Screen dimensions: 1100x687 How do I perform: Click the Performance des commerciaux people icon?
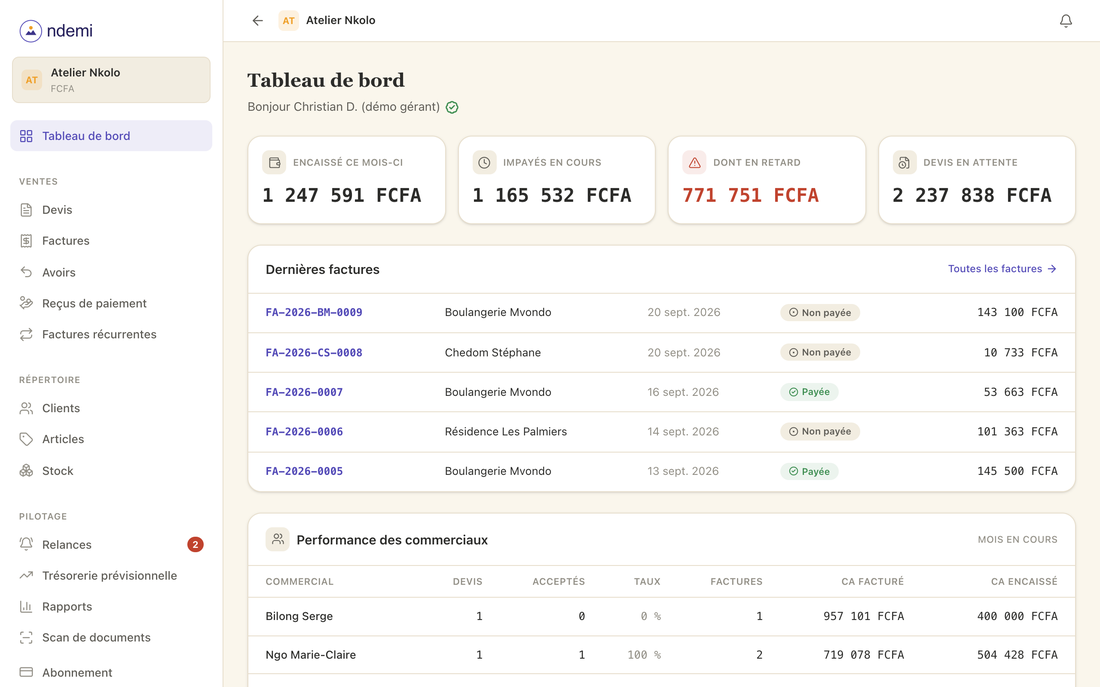point(278,539)
